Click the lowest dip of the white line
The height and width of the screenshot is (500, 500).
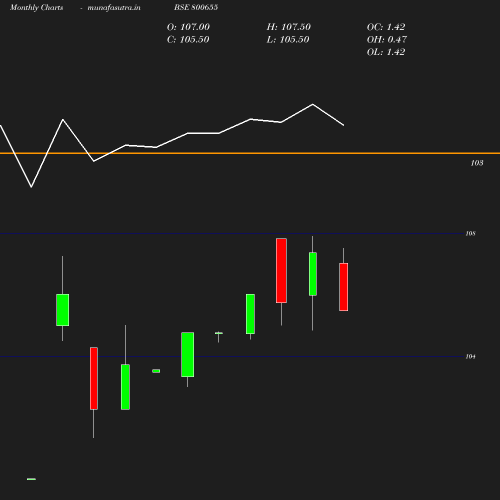[x=31, y=187]
